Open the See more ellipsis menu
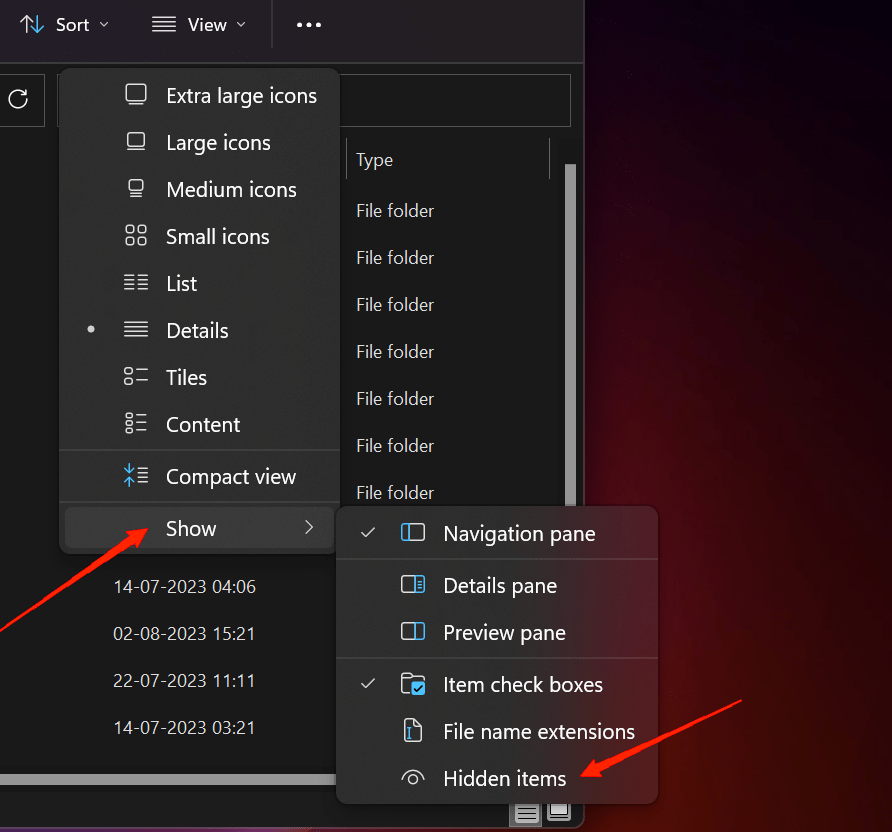The image size is (892, 832). click(309, 25)
